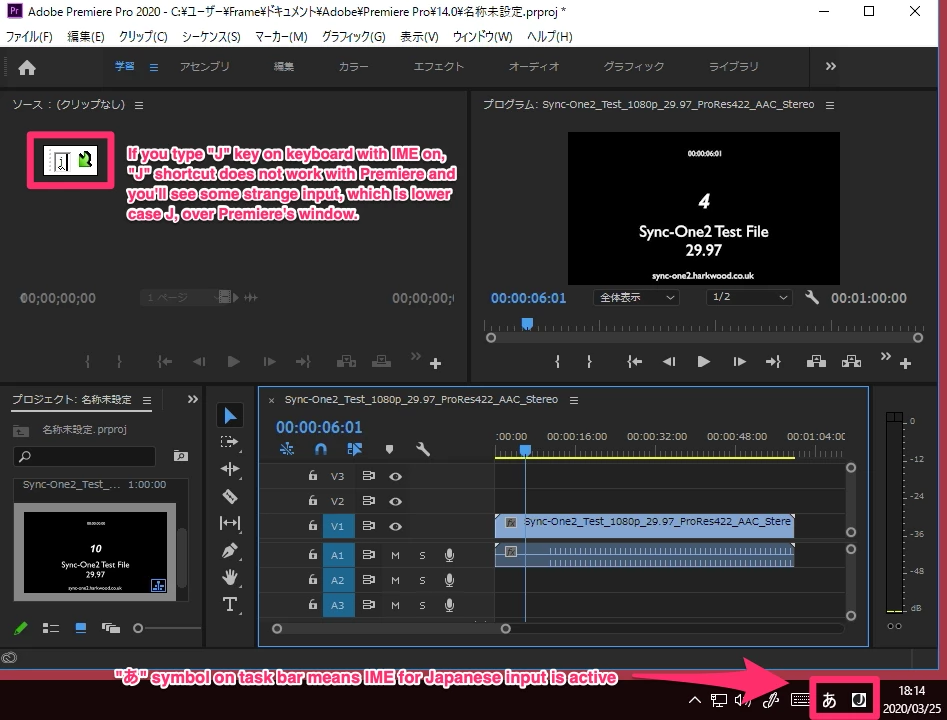Expand workspace overflow chevrons
Image resolution: width=947 pixels, height=720 pixels.
pyautogui.click(x=831, y=66)
